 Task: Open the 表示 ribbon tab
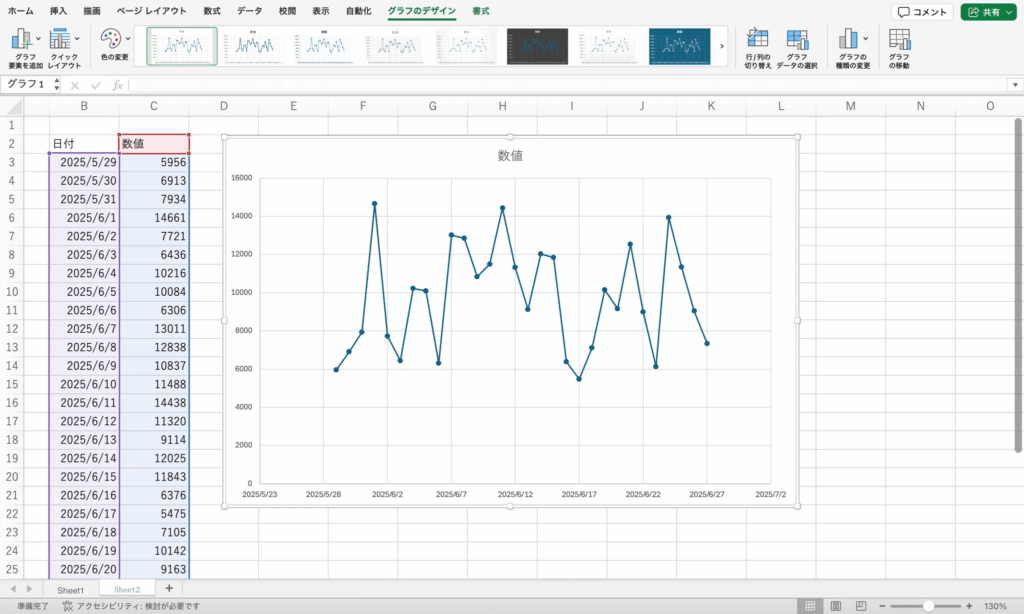[321, 11]
